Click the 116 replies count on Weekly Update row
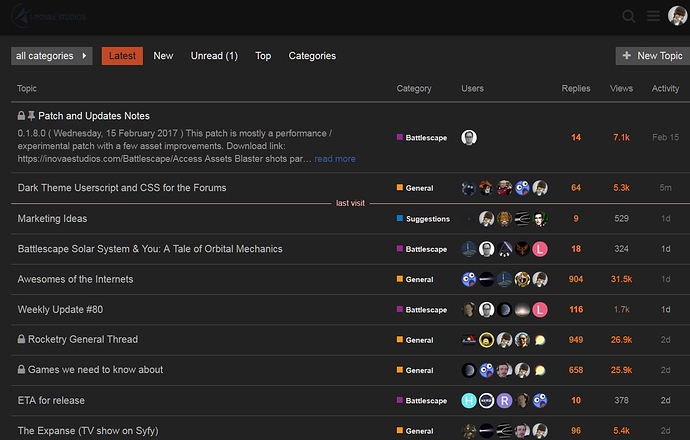This screenshot has width=690, height=440. coord(576,310)
